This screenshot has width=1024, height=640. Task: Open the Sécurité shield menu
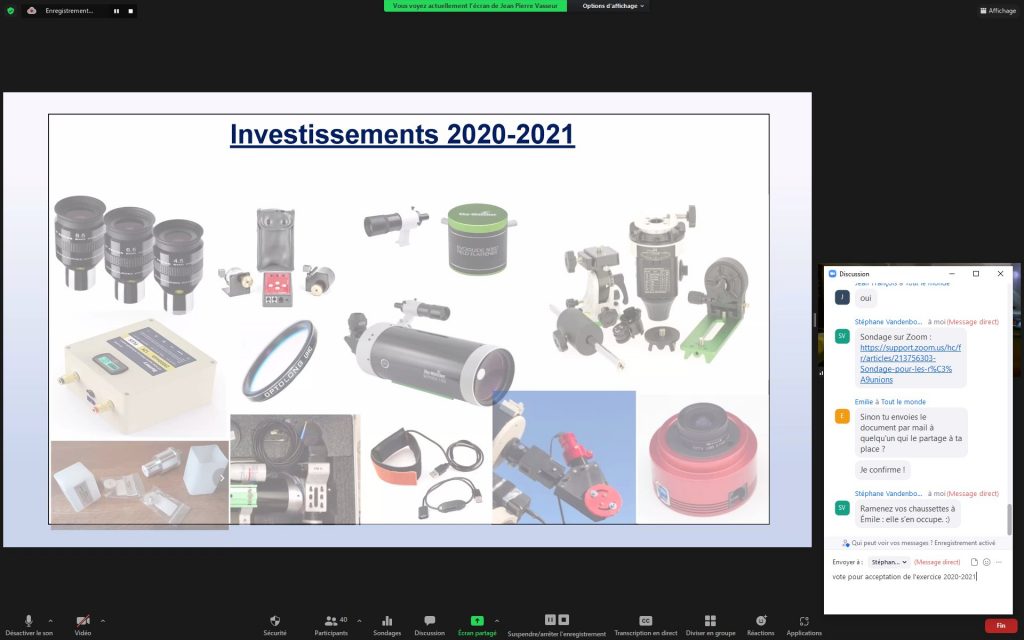click(275, 625)
